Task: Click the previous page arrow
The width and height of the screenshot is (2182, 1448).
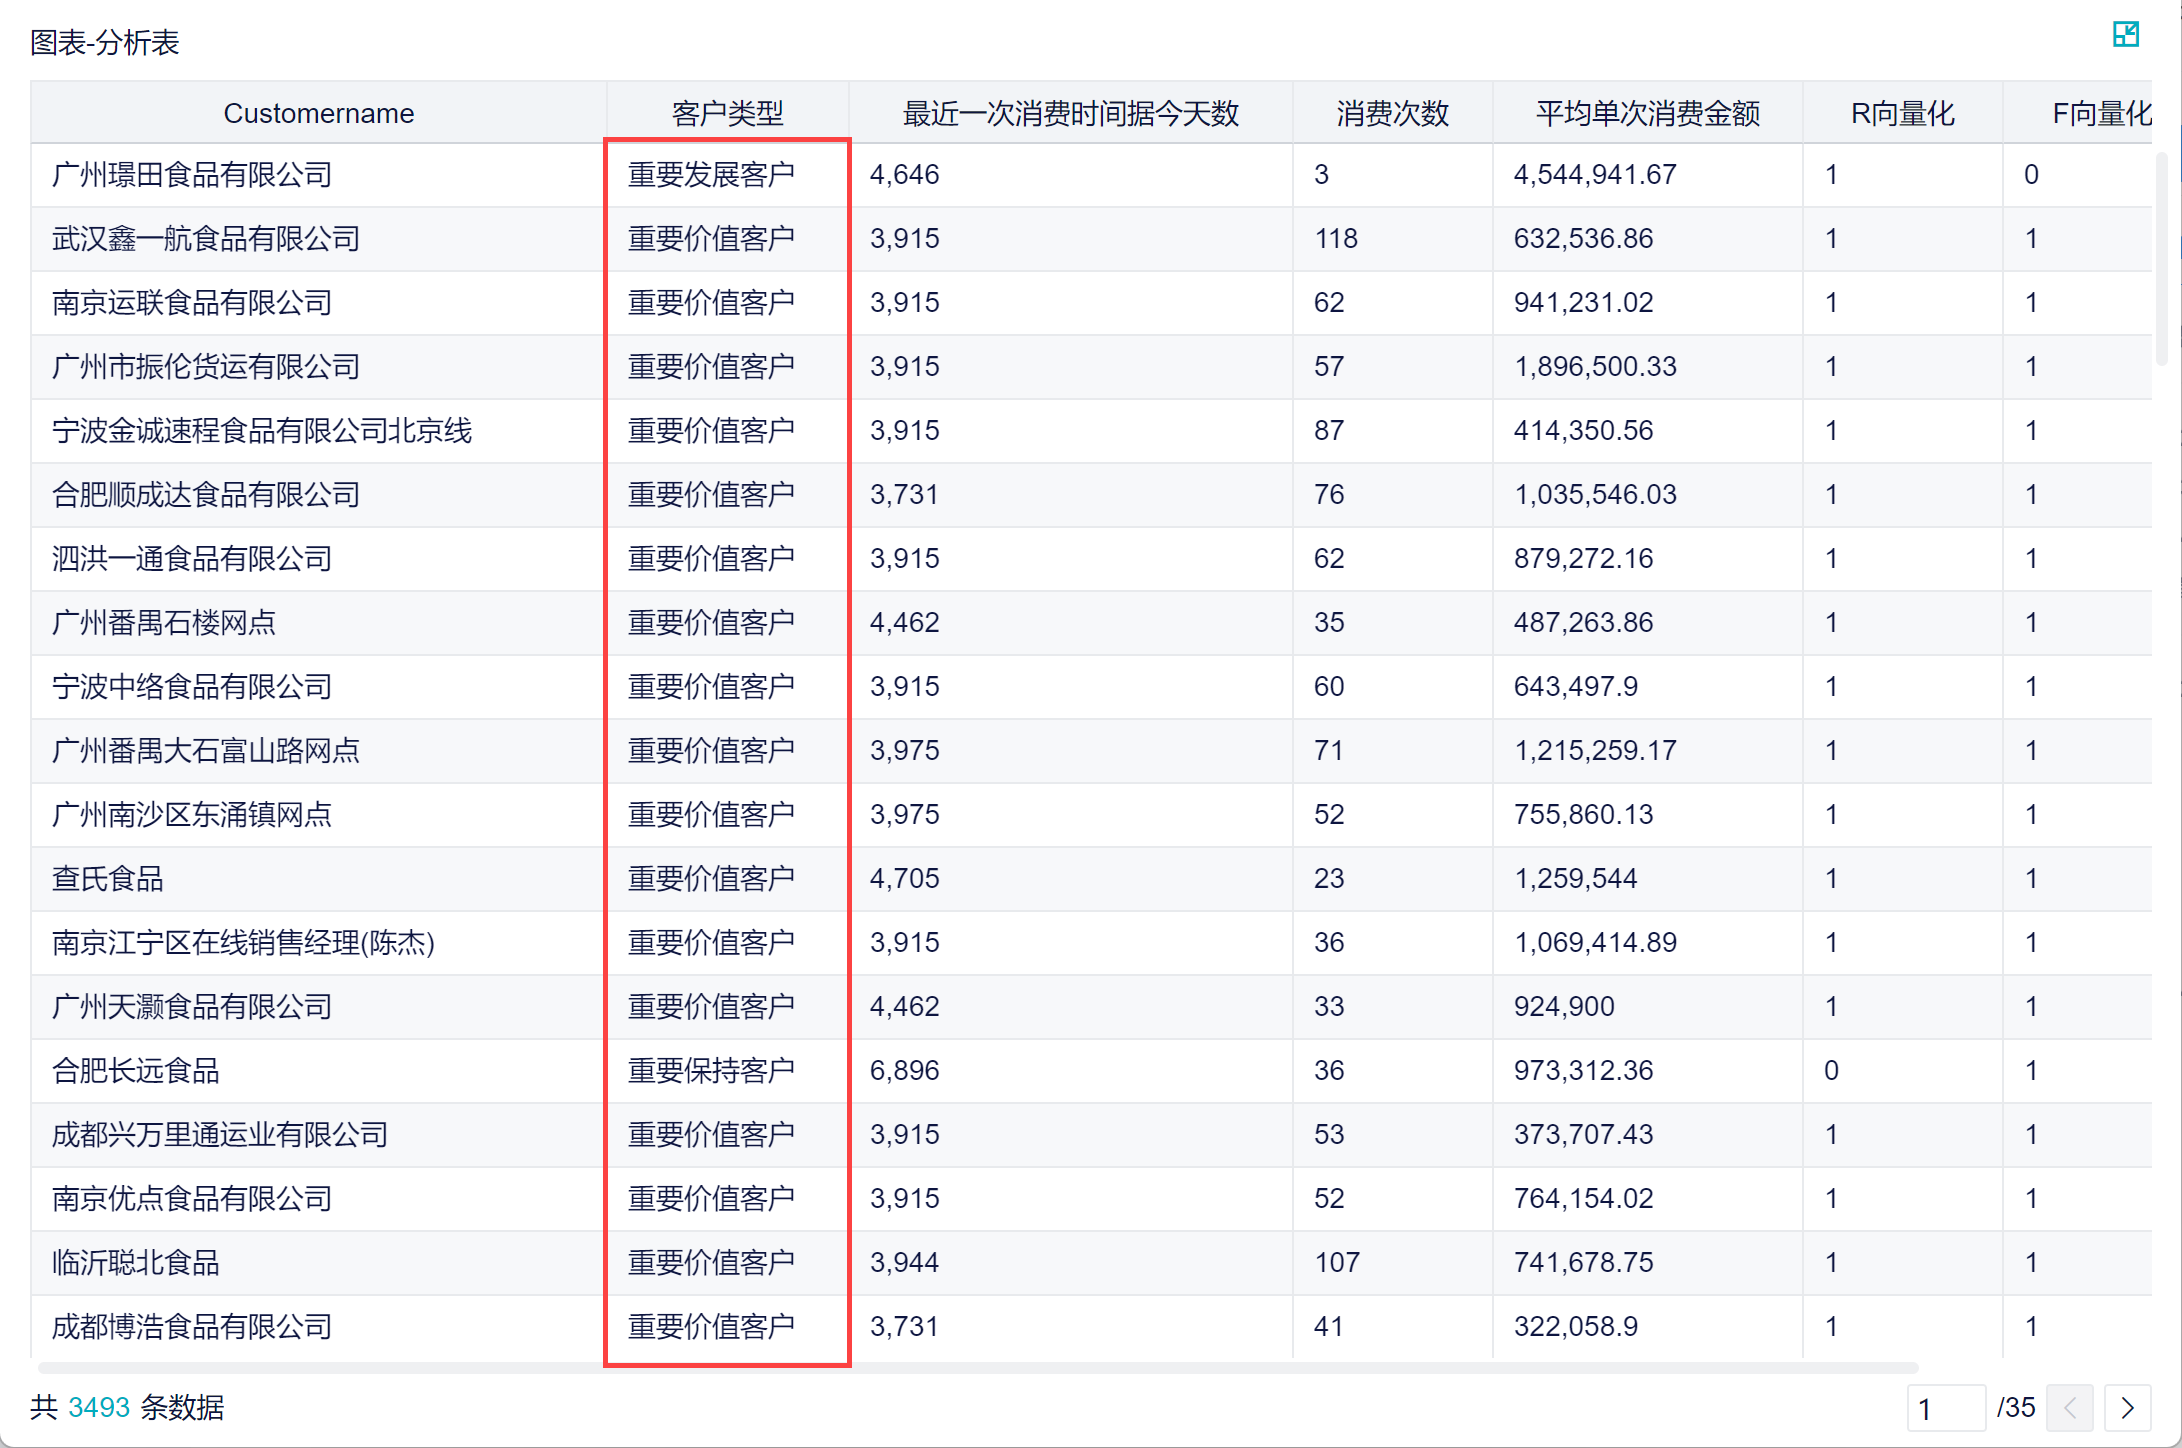Action: tap(2069, 1408)
